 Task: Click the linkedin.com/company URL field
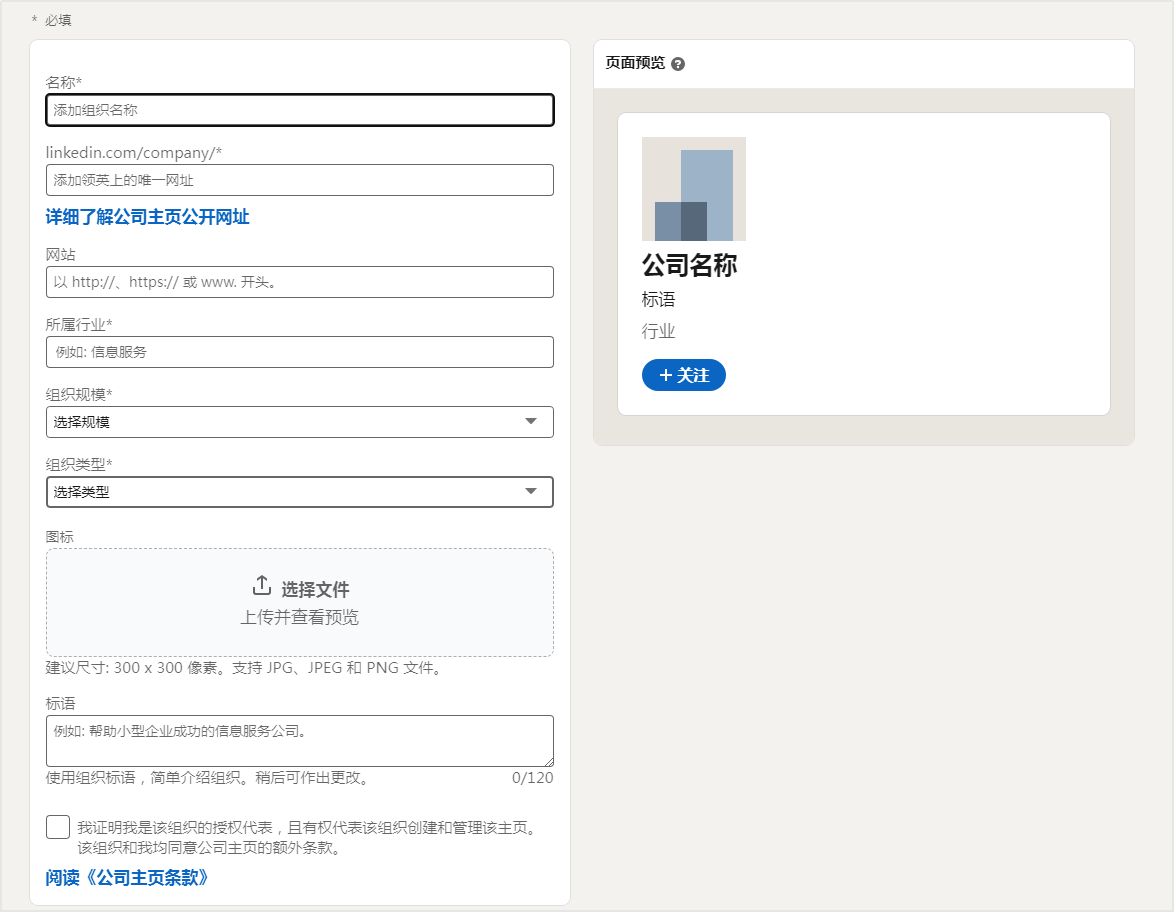click(299, 180)
